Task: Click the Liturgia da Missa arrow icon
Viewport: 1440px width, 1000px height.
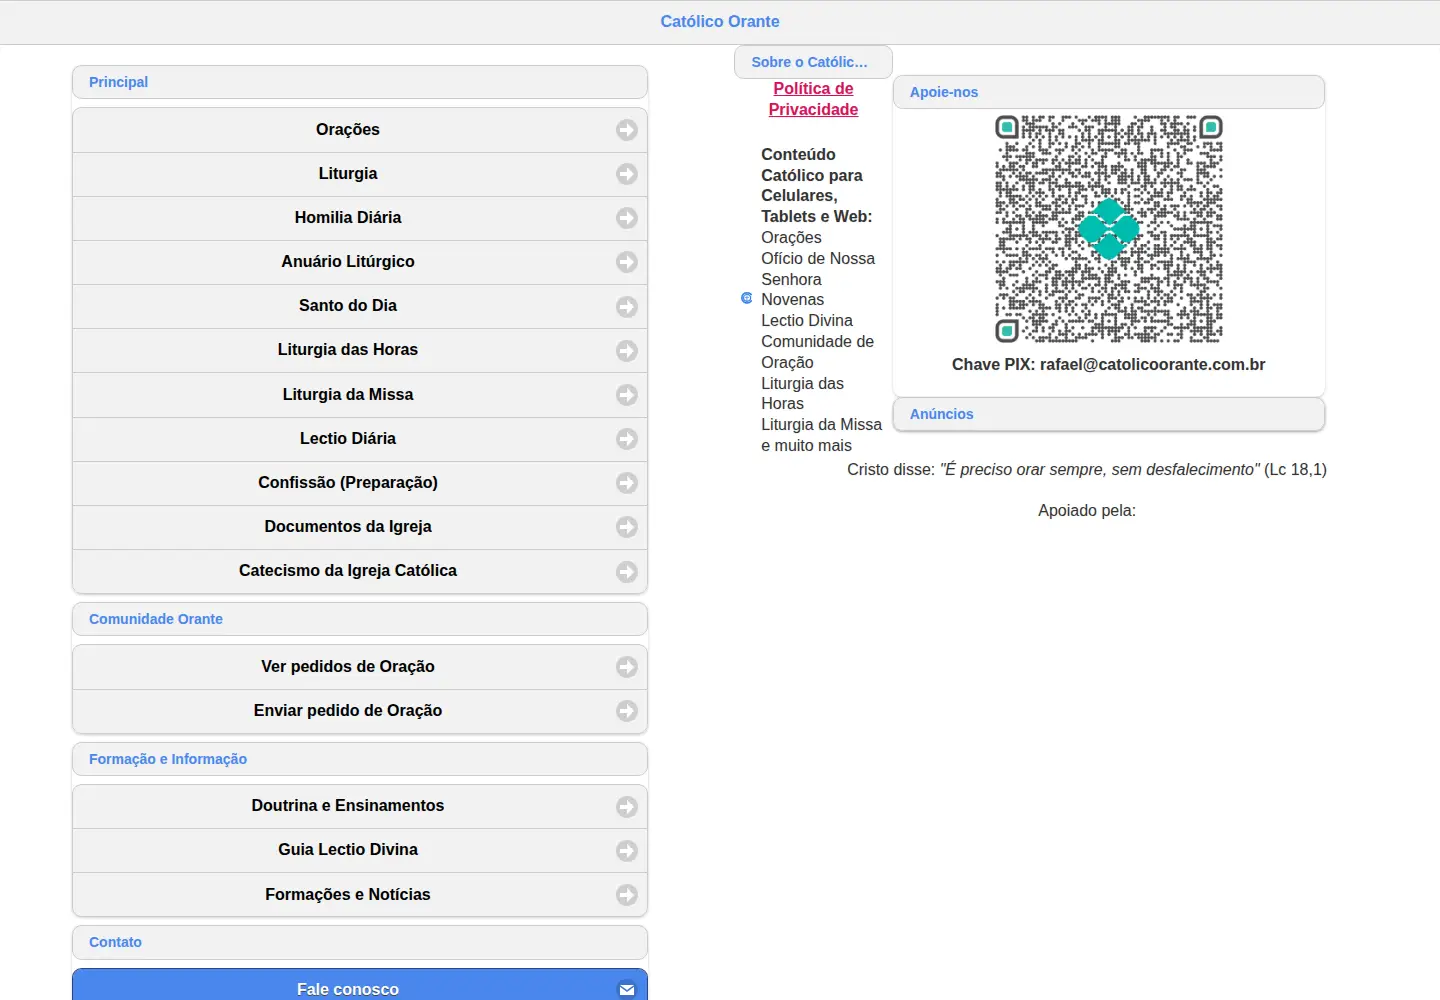Action: pyautogui.click(x=627, y=395)
